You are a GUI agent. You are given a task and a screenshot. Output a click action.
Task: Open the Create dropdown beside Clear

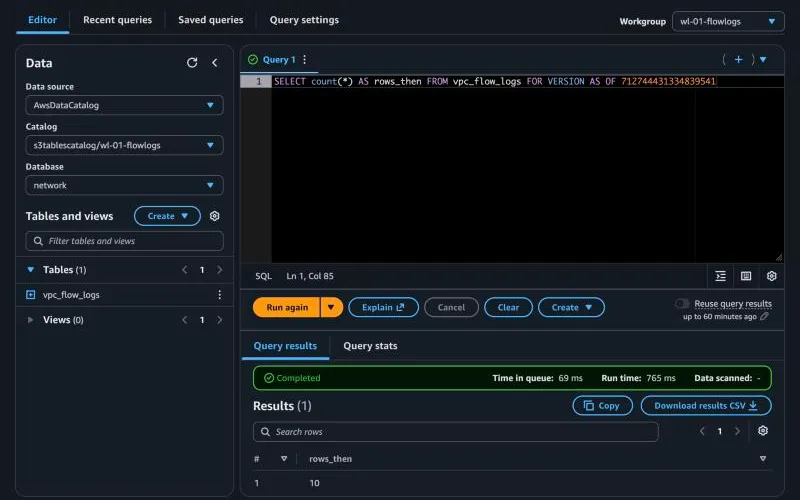tap(571, 307)
